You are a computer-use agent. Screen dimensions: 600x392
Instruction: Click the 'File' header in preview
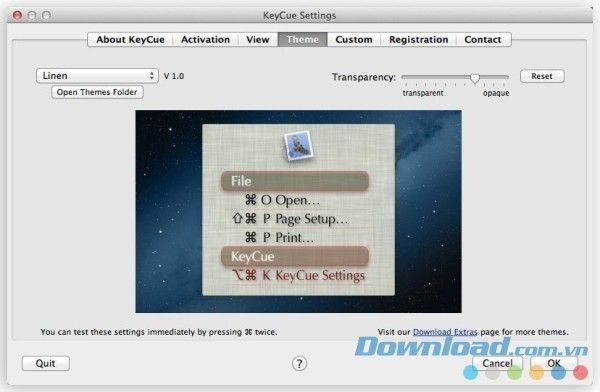pyautogui.click(x=295, y=181)
